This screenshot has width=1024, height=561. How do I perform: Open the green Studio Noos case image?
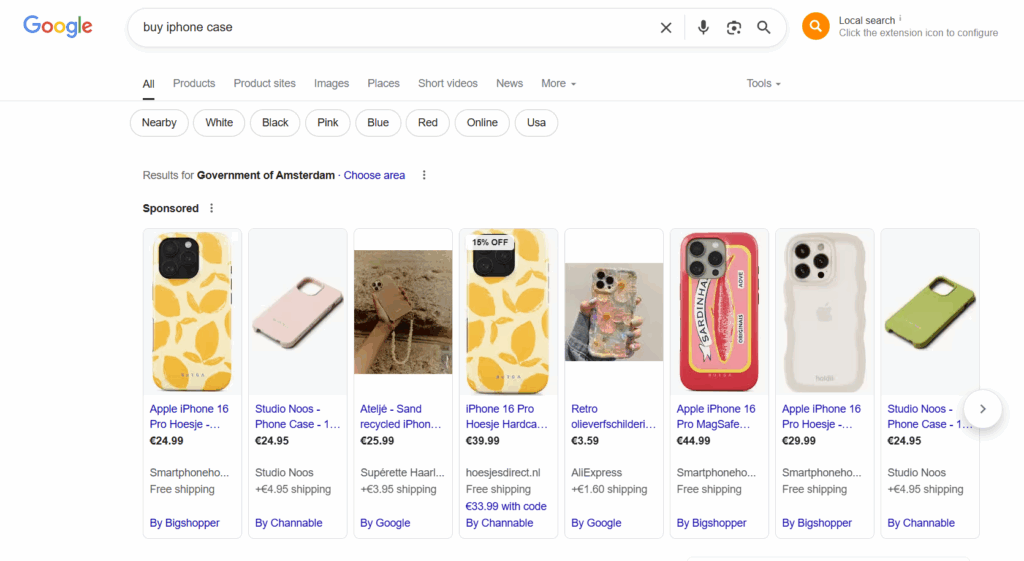pyautogui.click(x=930, y=312)
